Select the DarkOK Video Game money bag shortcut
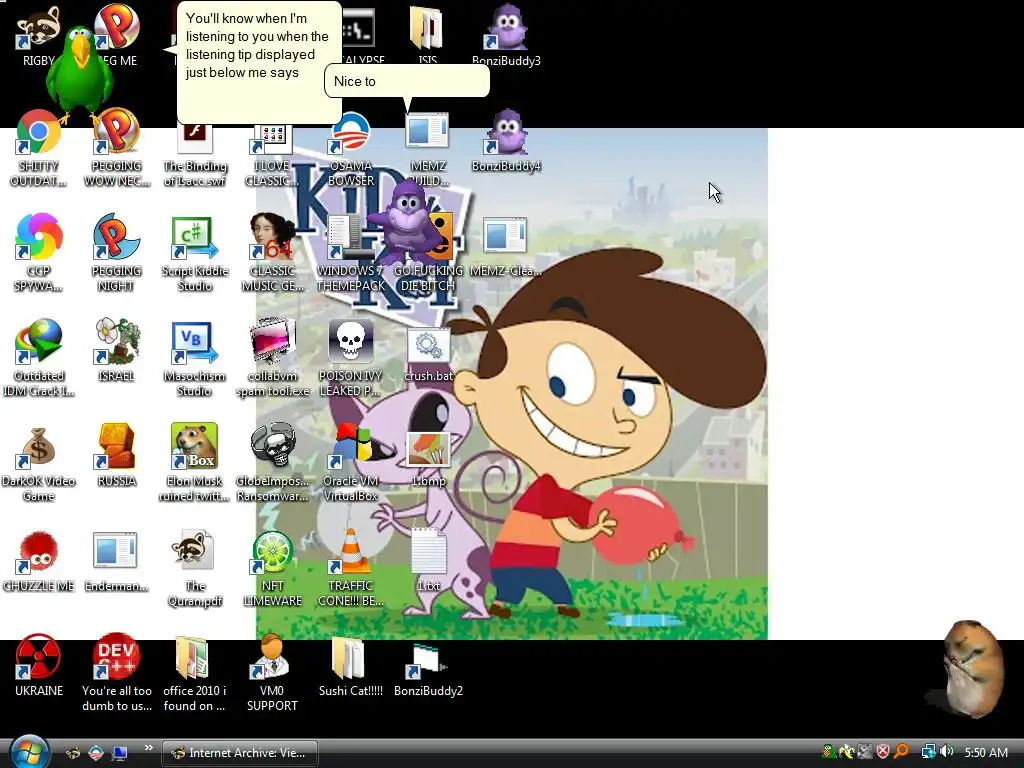 [39, 464]
